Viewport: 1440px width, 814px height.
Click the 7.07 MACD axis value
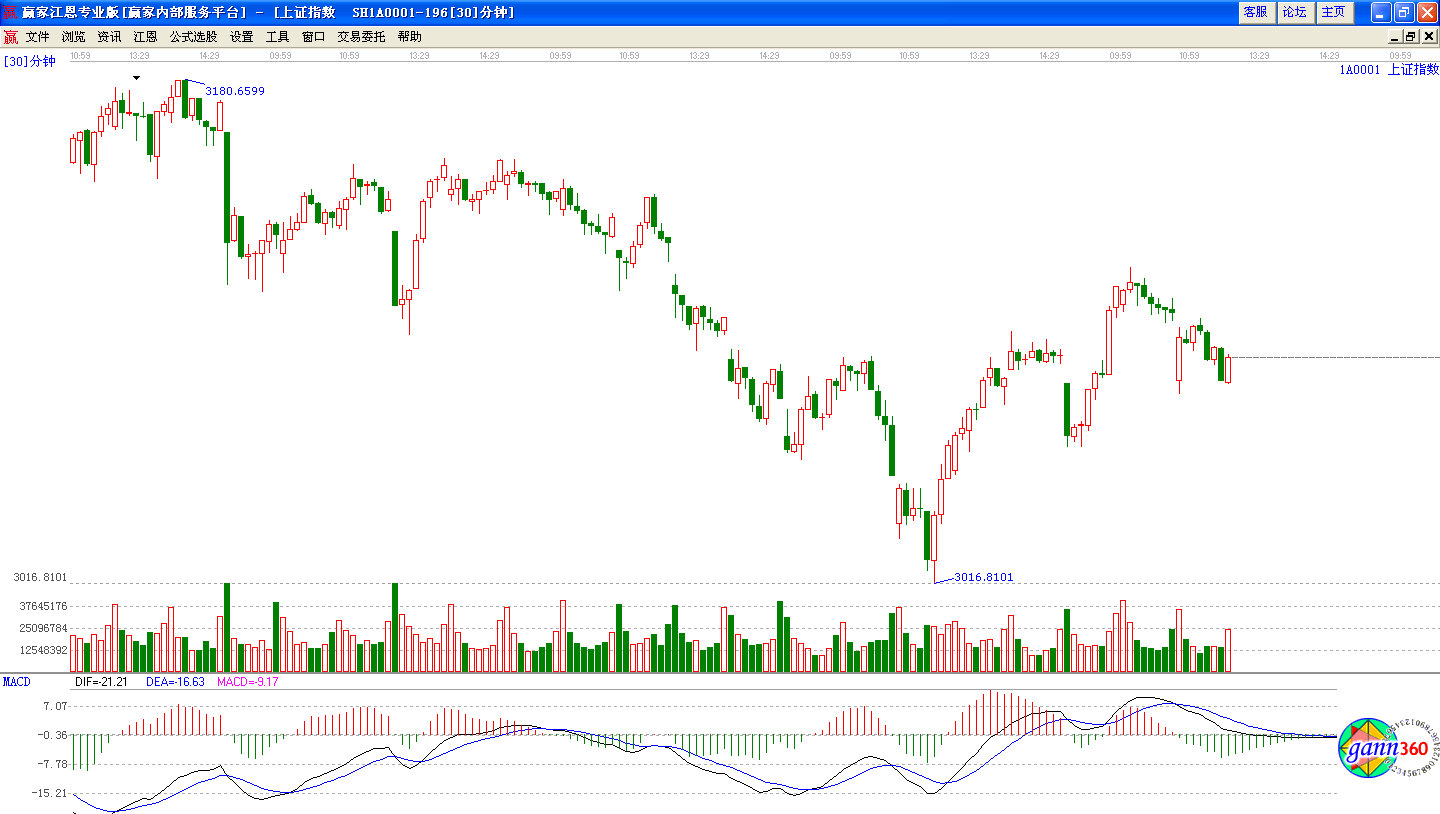54,706
